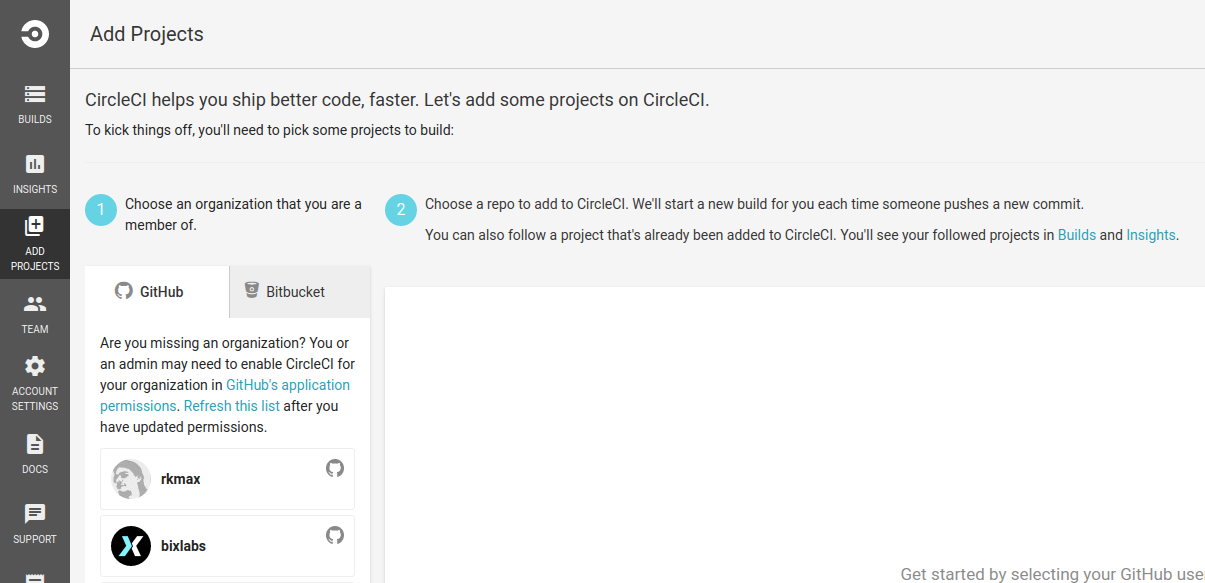
Task: Switch to the GitHub tab
Action: (157, 291)
